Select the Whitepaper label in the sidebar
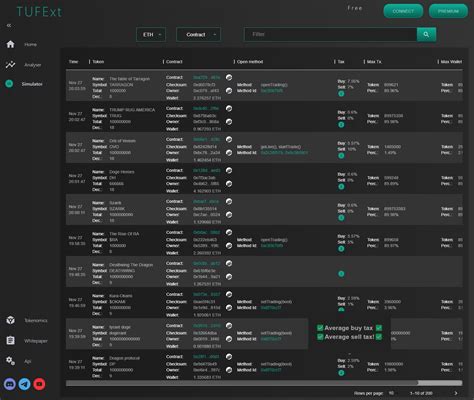The image size is (474, 400). (x=36, y=341)
